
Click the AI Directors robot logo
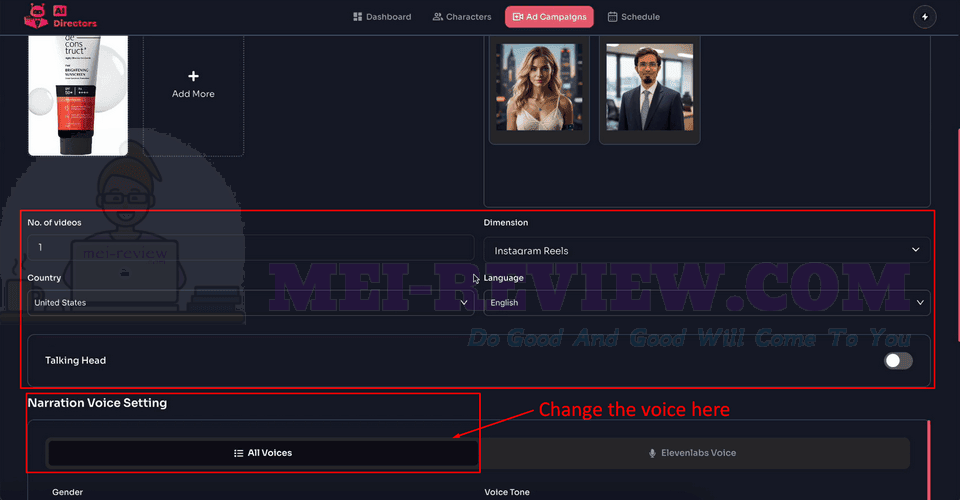tap(36, 17)
